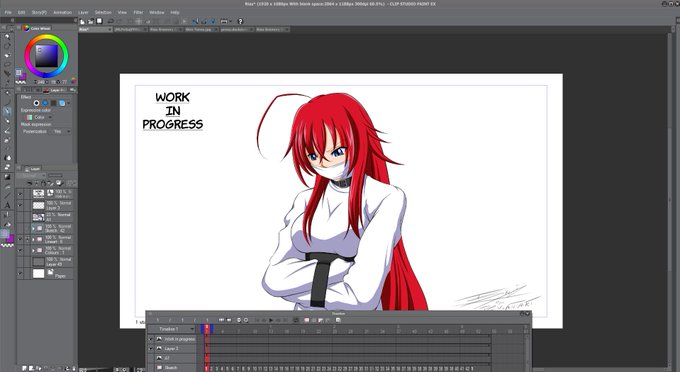Click the delete layer trash icon

74,369
